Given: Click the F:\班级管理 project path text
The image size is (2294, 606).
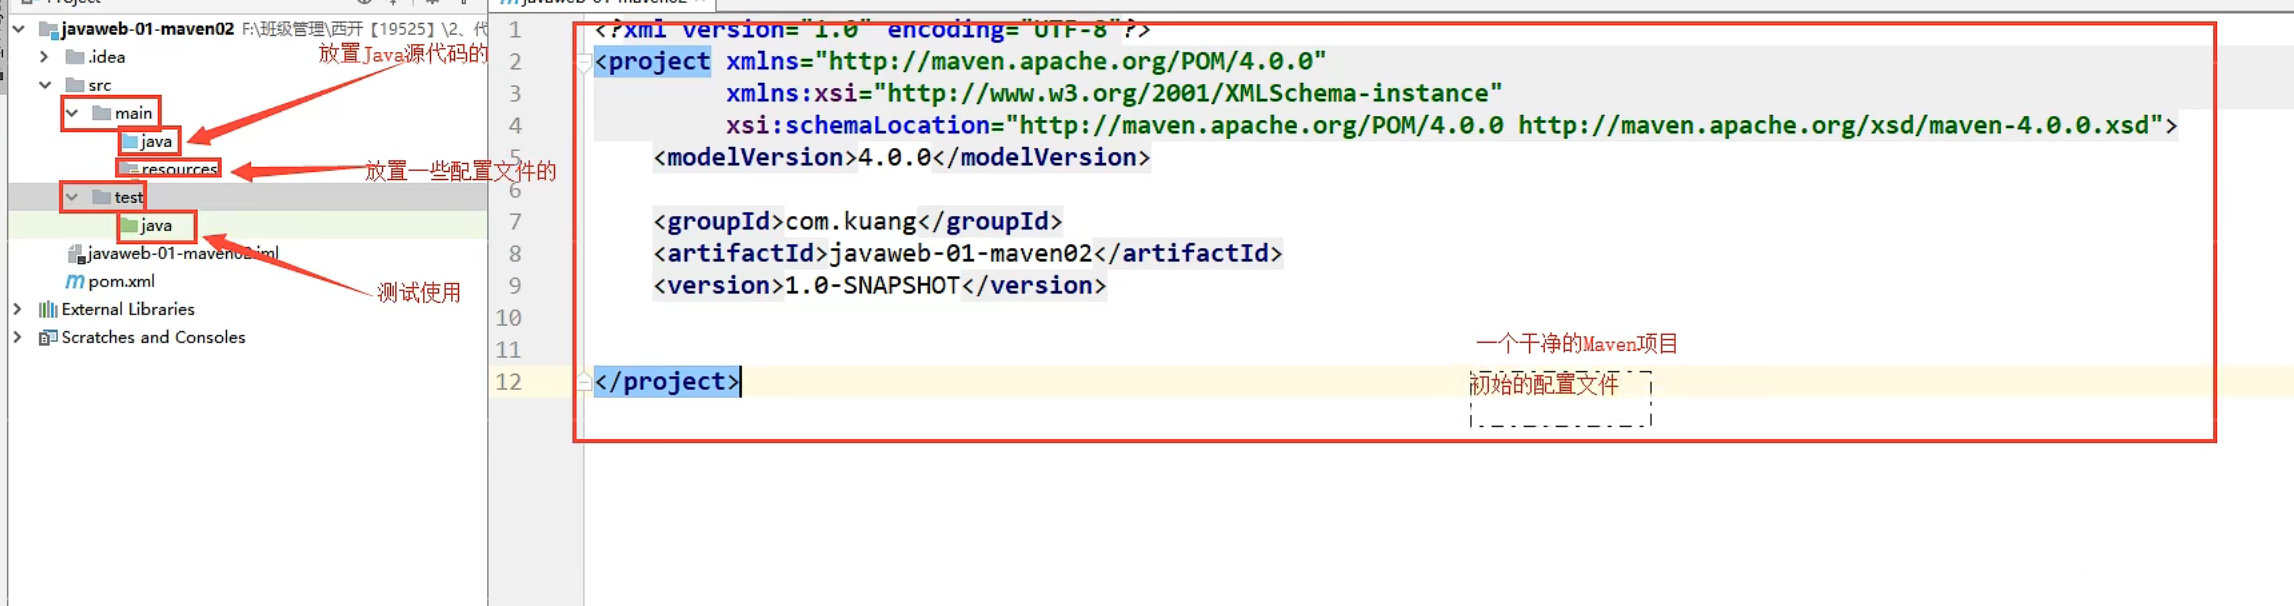Looking at the screenshot, I should click(x=364, y=29).
